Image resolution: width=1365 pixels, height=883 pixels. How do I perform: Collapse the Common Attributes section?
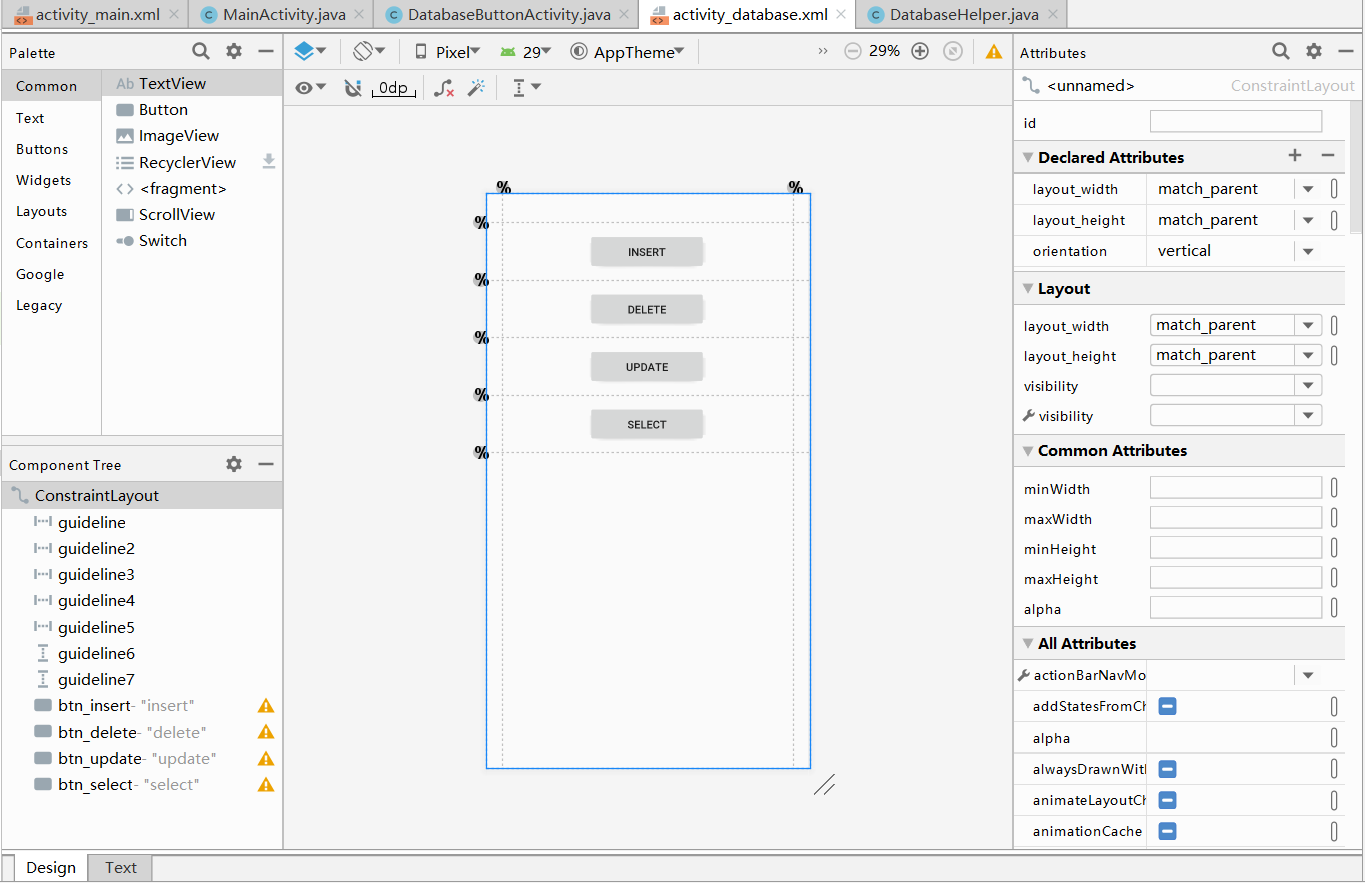(x=1028, y=451)
